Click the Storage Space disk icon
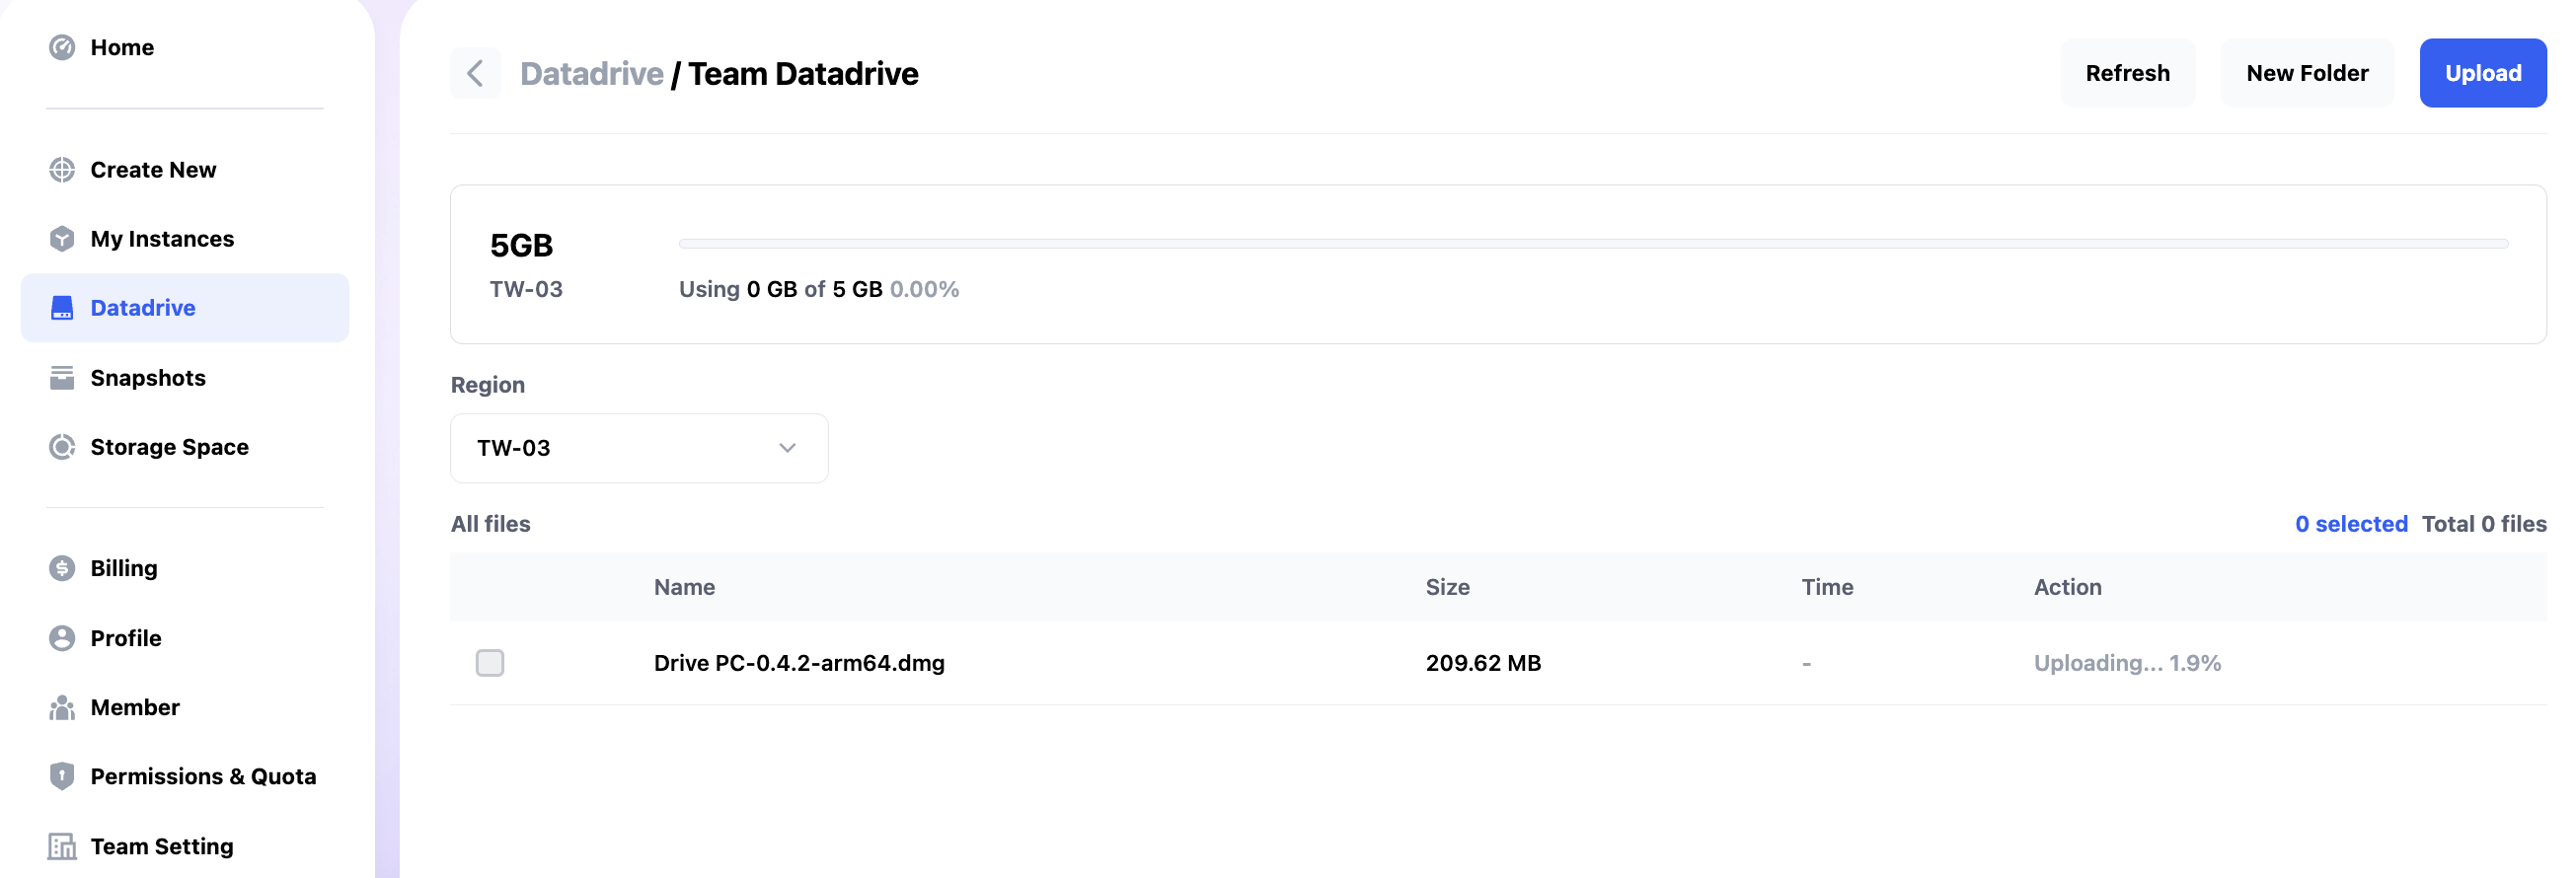 tap(62, 447)
